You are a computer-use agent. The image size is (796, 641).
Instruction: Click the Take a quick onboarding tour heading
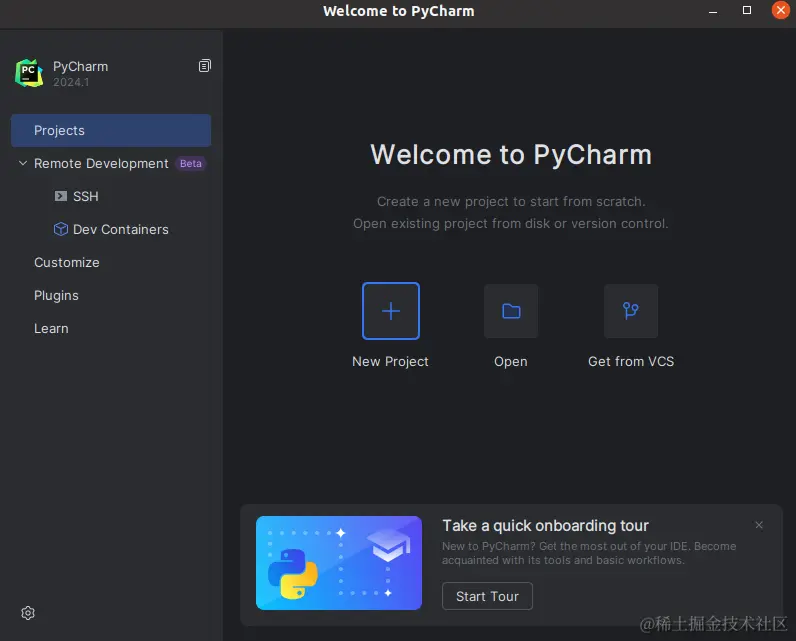pos(545,526)
